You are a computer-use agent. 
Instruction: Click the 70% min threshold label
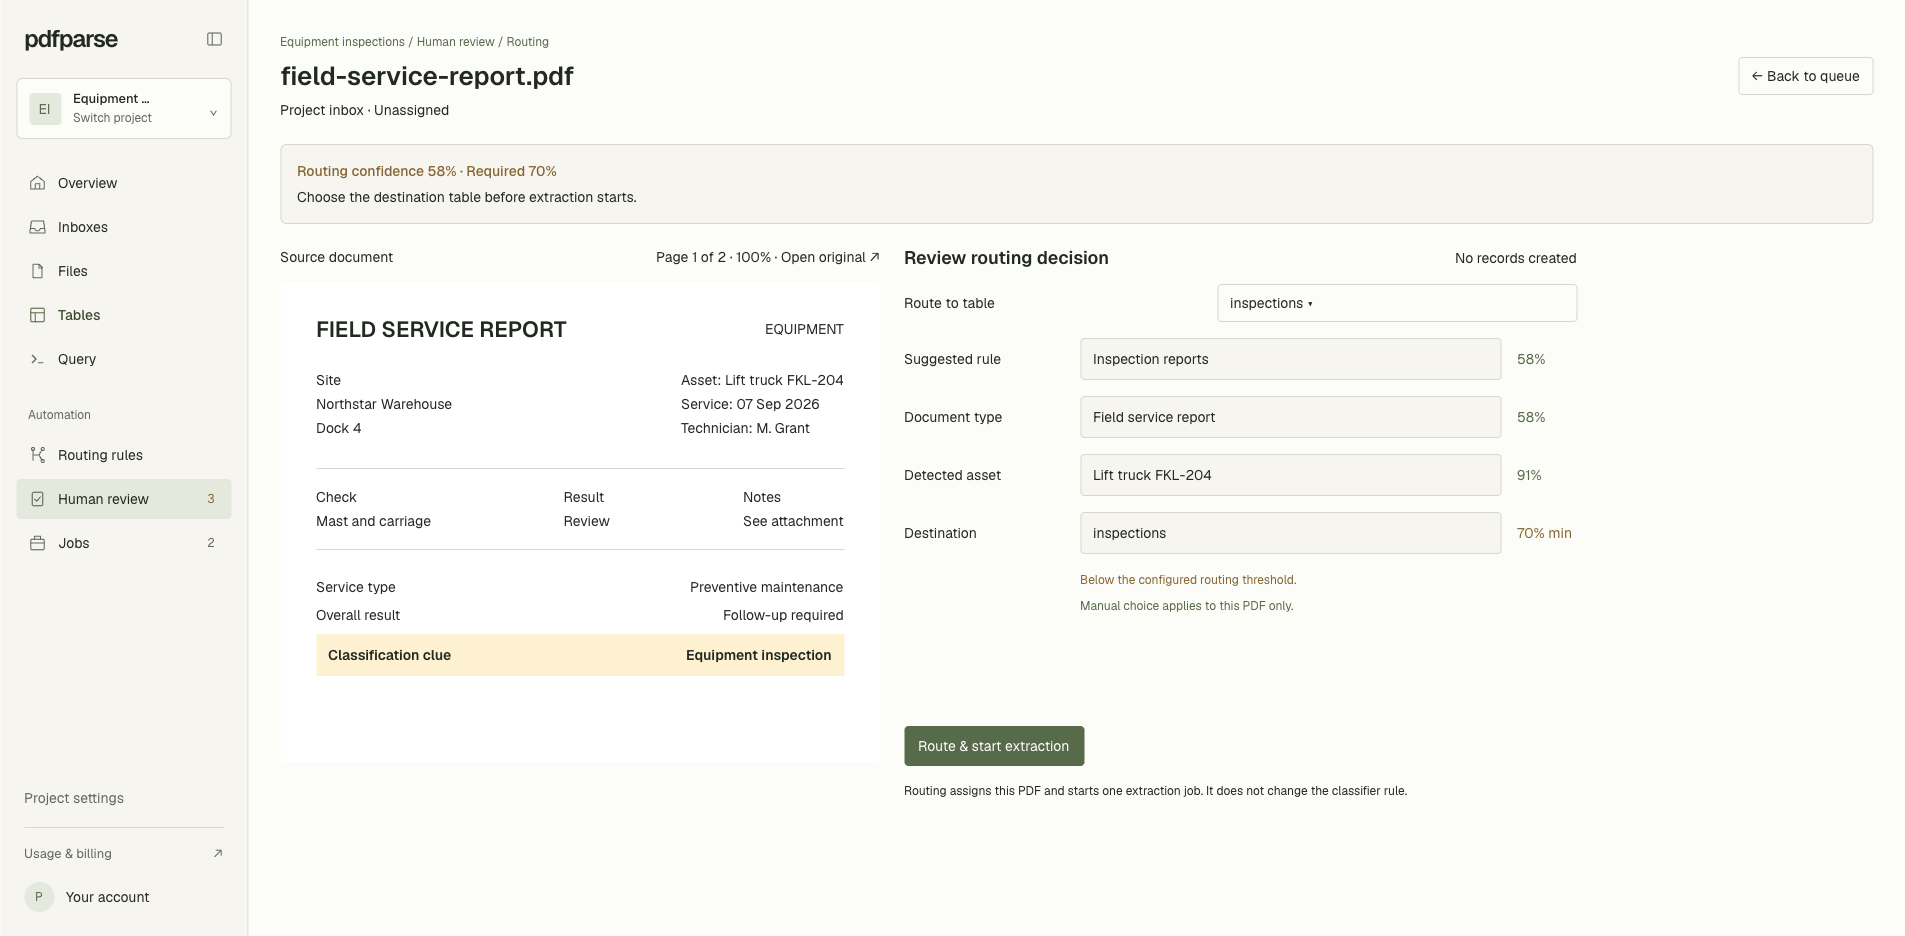(1544, 533)
